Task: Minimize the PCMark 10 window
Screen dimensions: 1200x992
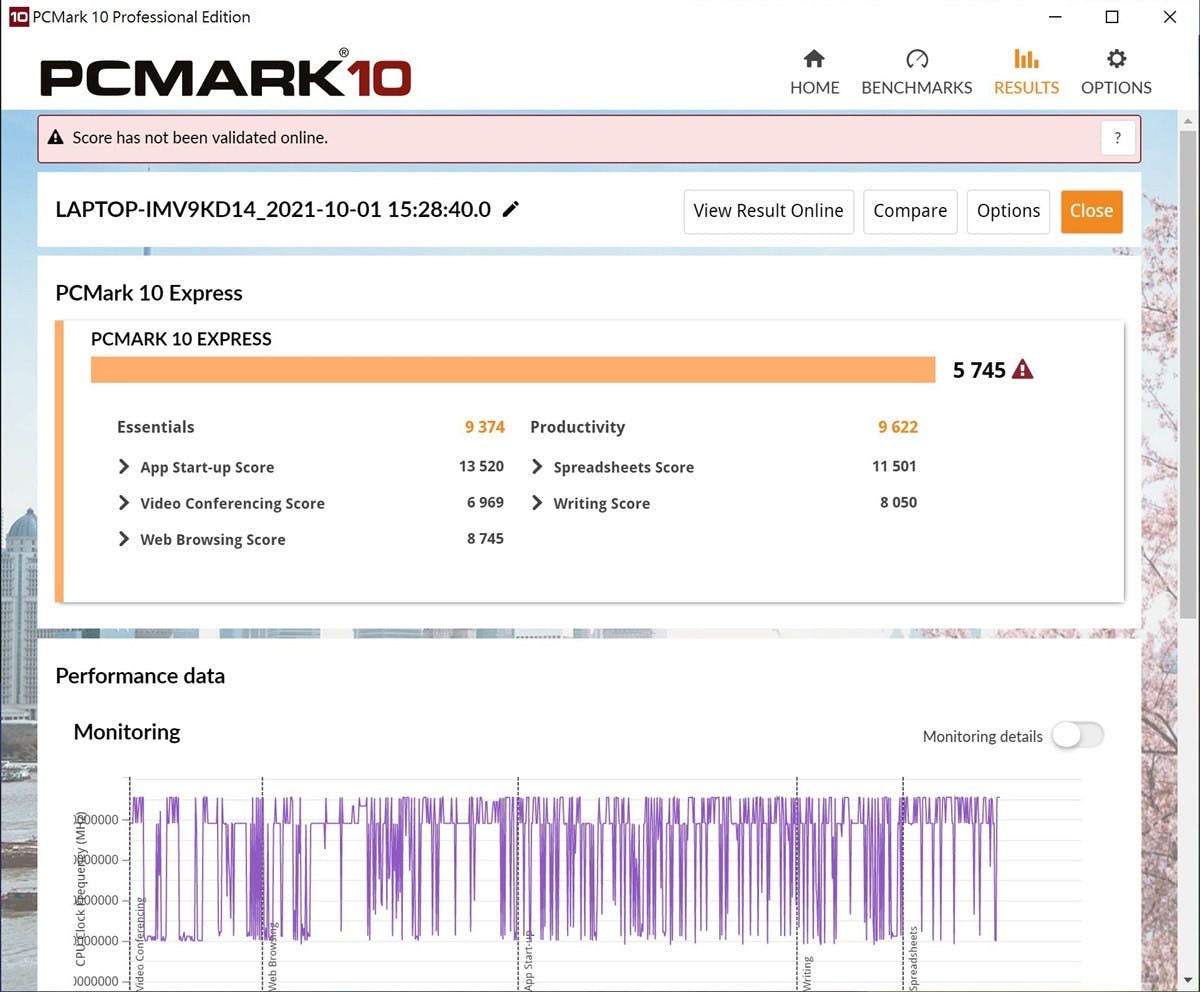Action: click(1054, 17)
